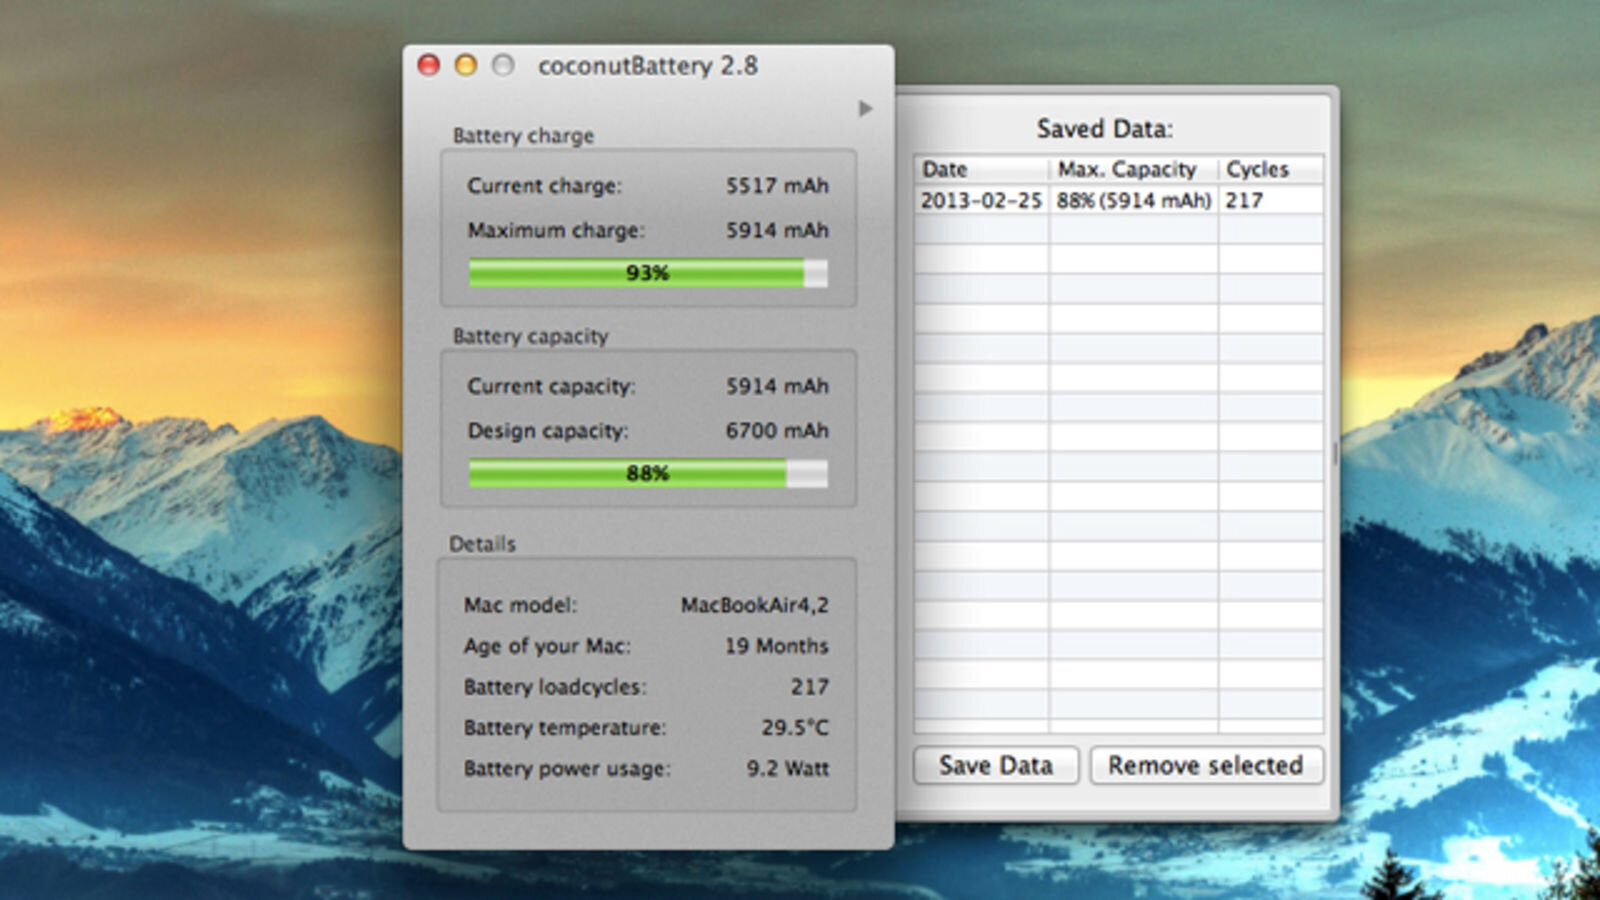Click the Battery power usage: label
Image resolution: width=1600 pixels, height=900 pixels.
click(x=567, y=770)
